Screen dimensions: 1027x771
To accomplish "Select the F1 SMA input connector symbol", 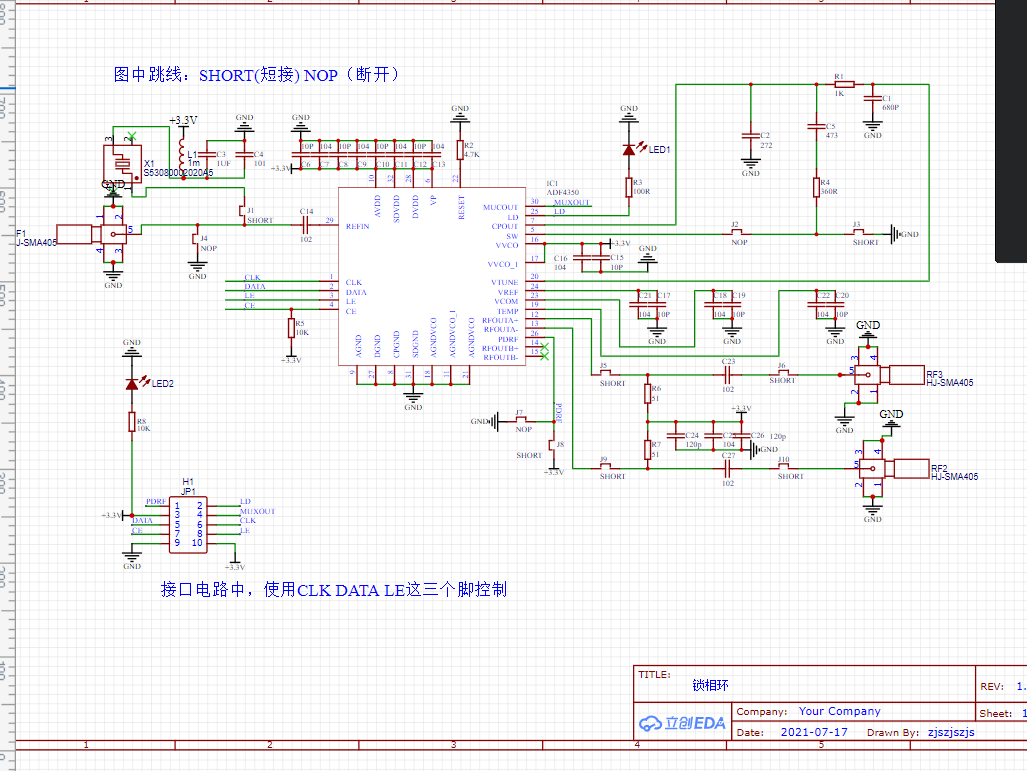I will pyautogui.click(x=92, y=233).
